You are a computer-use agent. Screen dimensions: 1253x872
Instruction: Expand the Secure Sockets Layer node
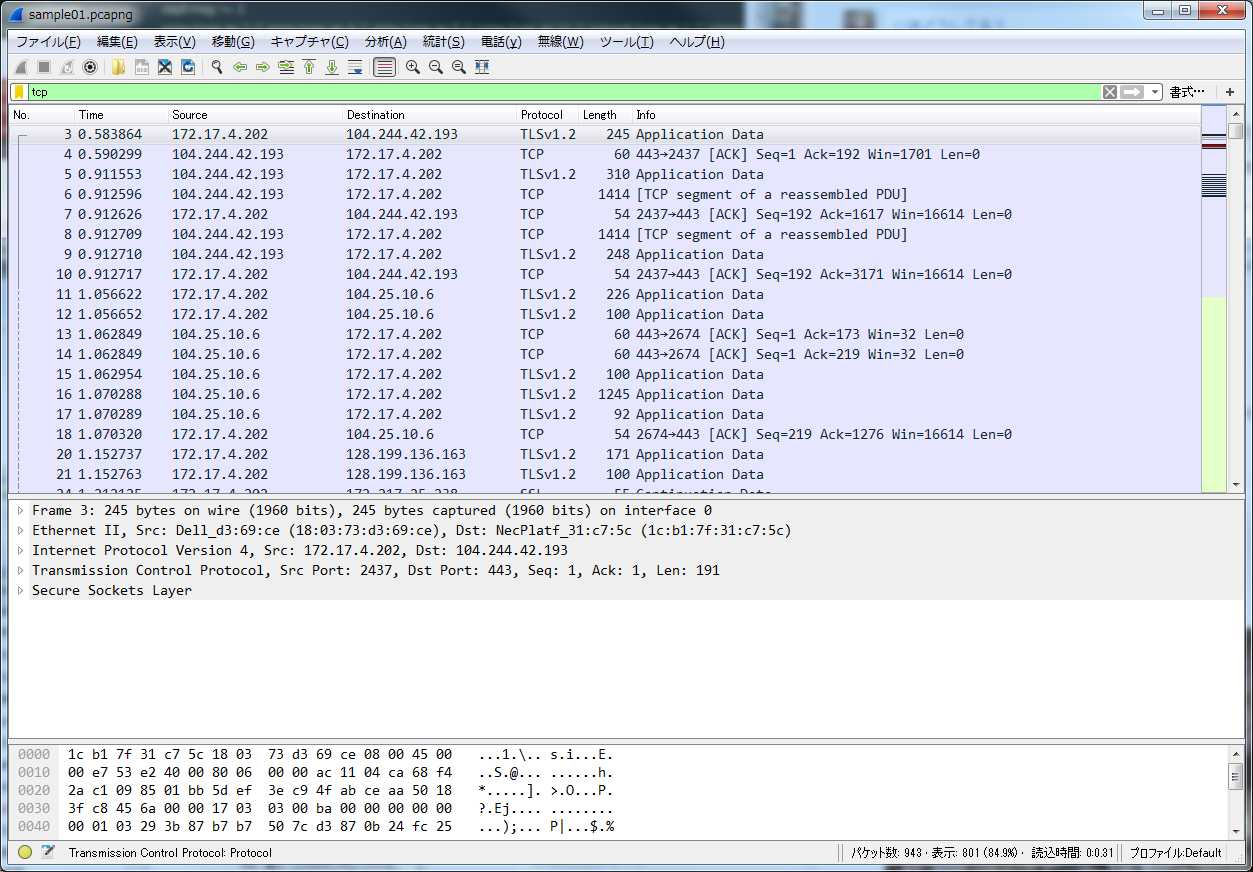(x=20, y=590)
